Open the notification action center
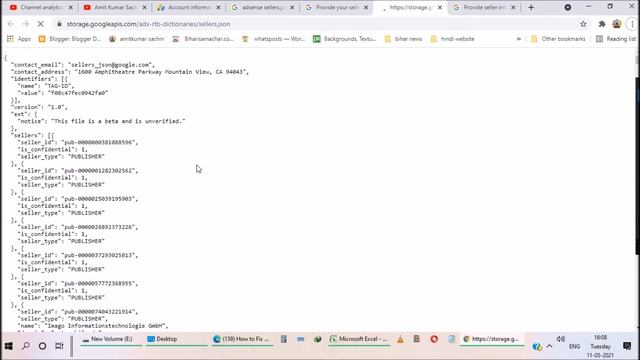This screenshot has height=360, width=640. (x=627, y=346)
